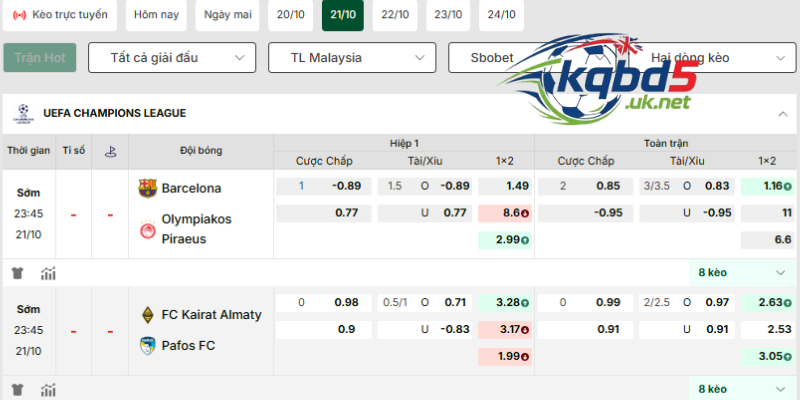Click the FC Kairat Almaty crest

pyautogui.click(x=148, y=314)
